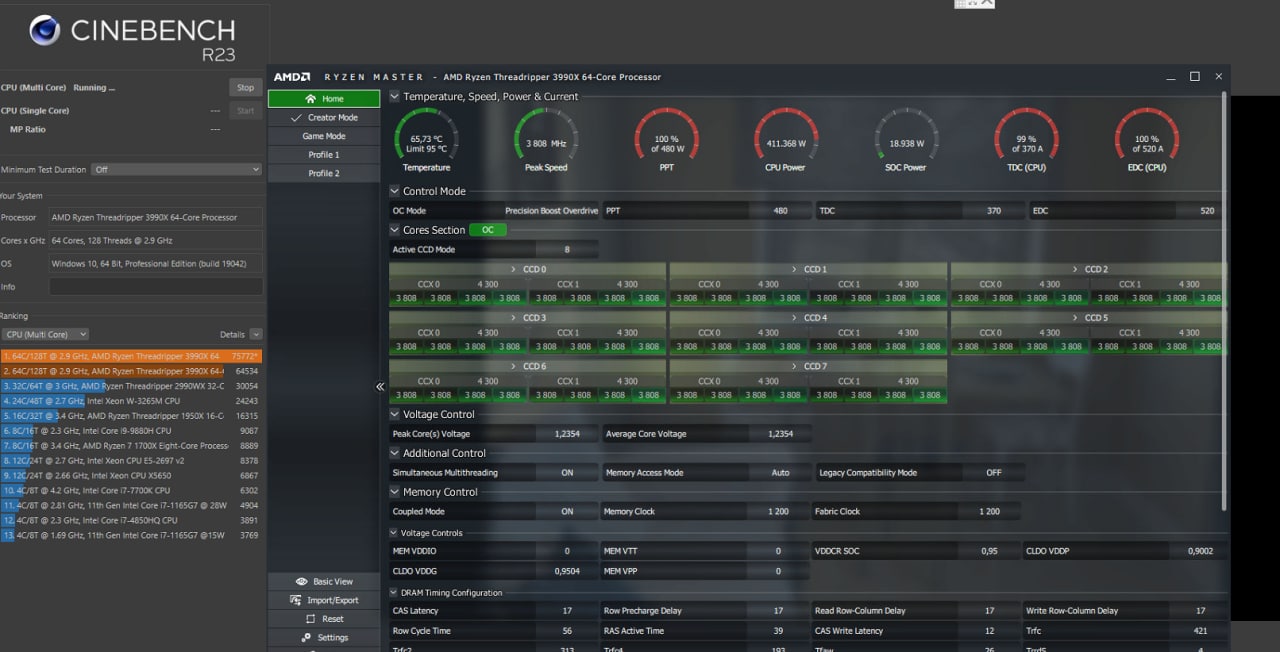
Task: Expand the CCD 3 core group
Action: (527, 318)
